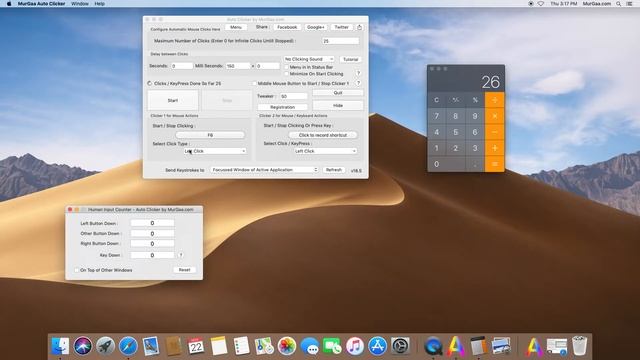Check On Top of Other Windows
640x360 pixels.
point(76,270)
